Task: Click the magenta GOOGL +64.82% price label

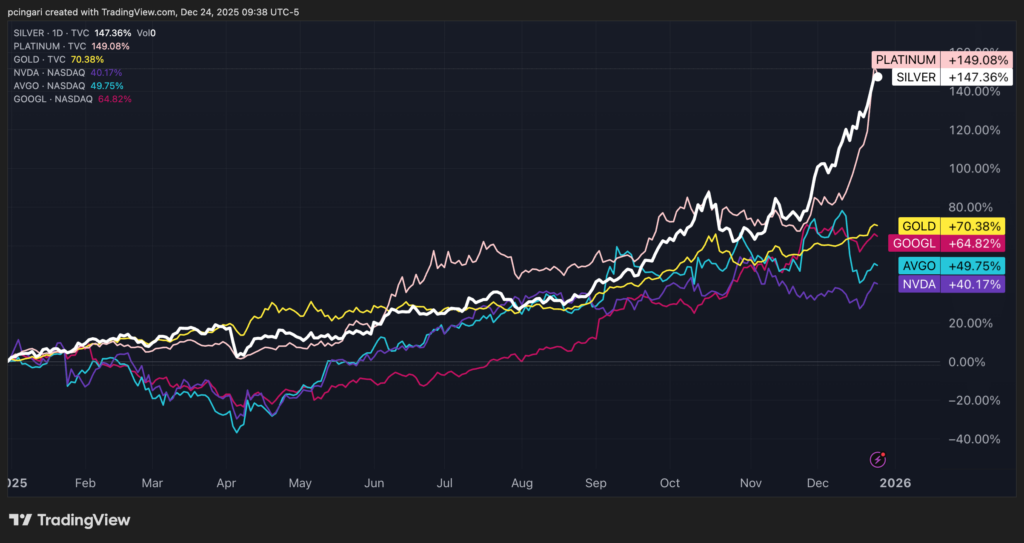Action: pyautogui.click(x=937, y=243)
